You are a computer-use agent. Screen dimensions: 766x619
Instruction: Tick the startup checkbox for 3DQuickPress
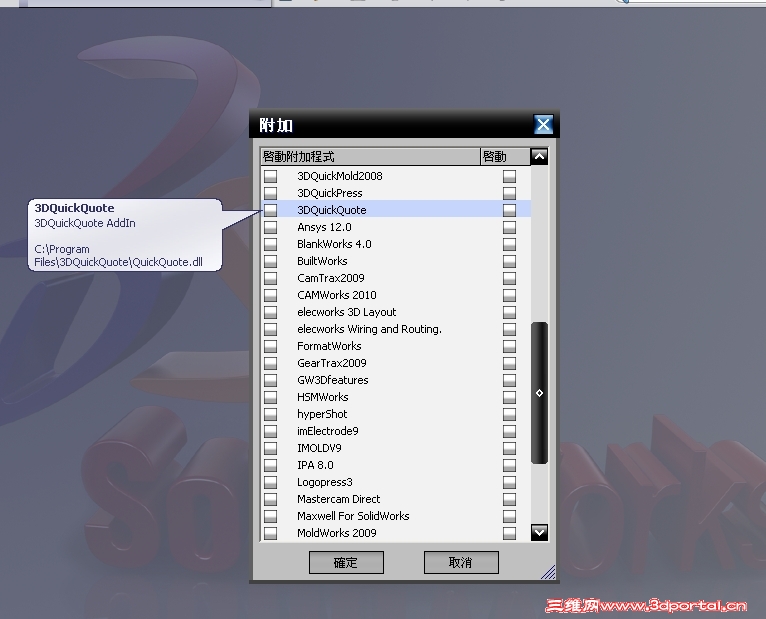(509, 193)
